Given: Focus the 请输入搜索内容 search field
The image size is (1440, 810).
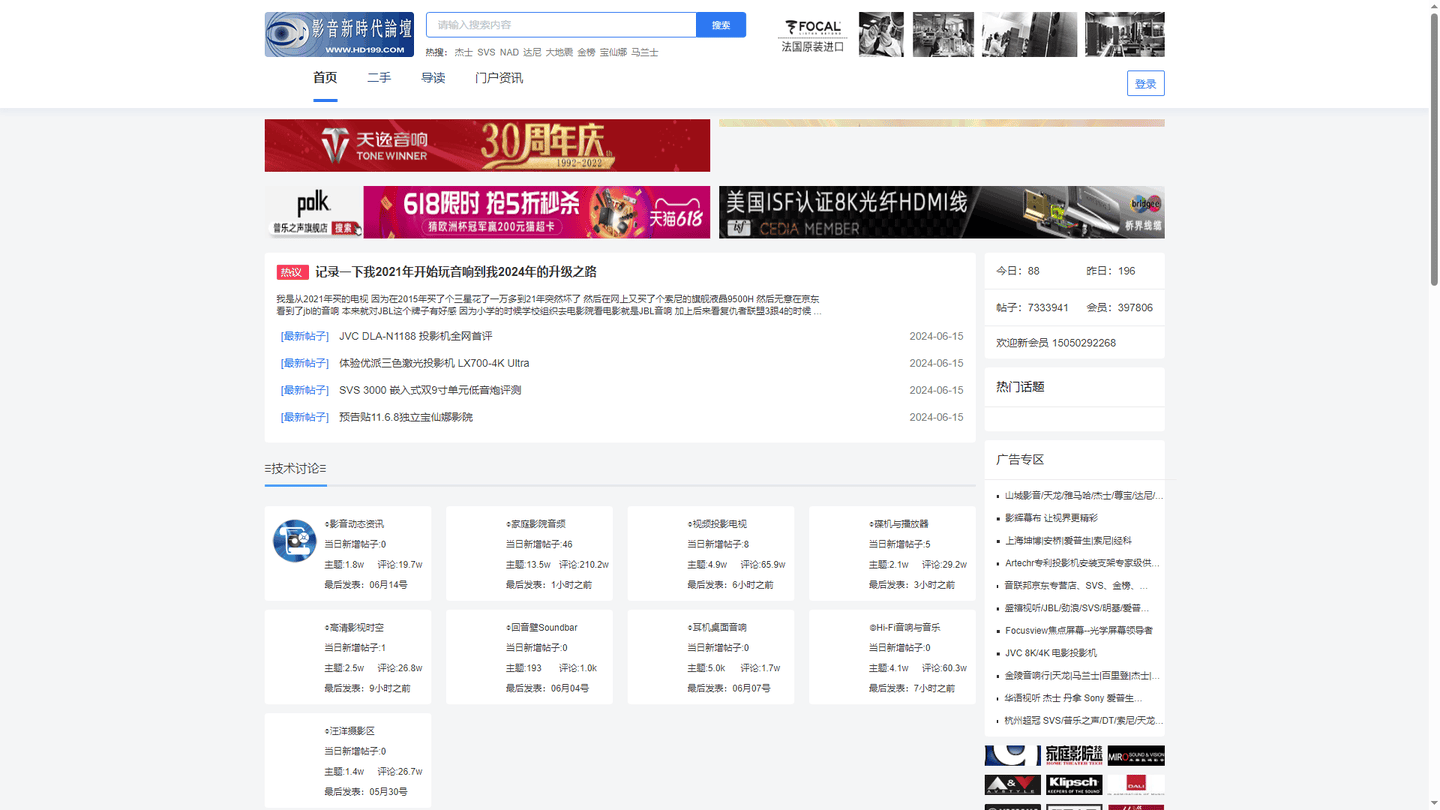Looking at the screenshot, I should click(561, 25).
